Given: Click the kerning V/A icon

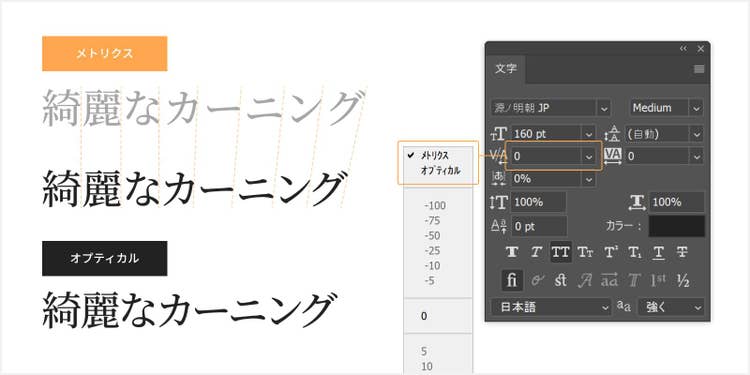Looking at the screenshot, I should 499,156.
